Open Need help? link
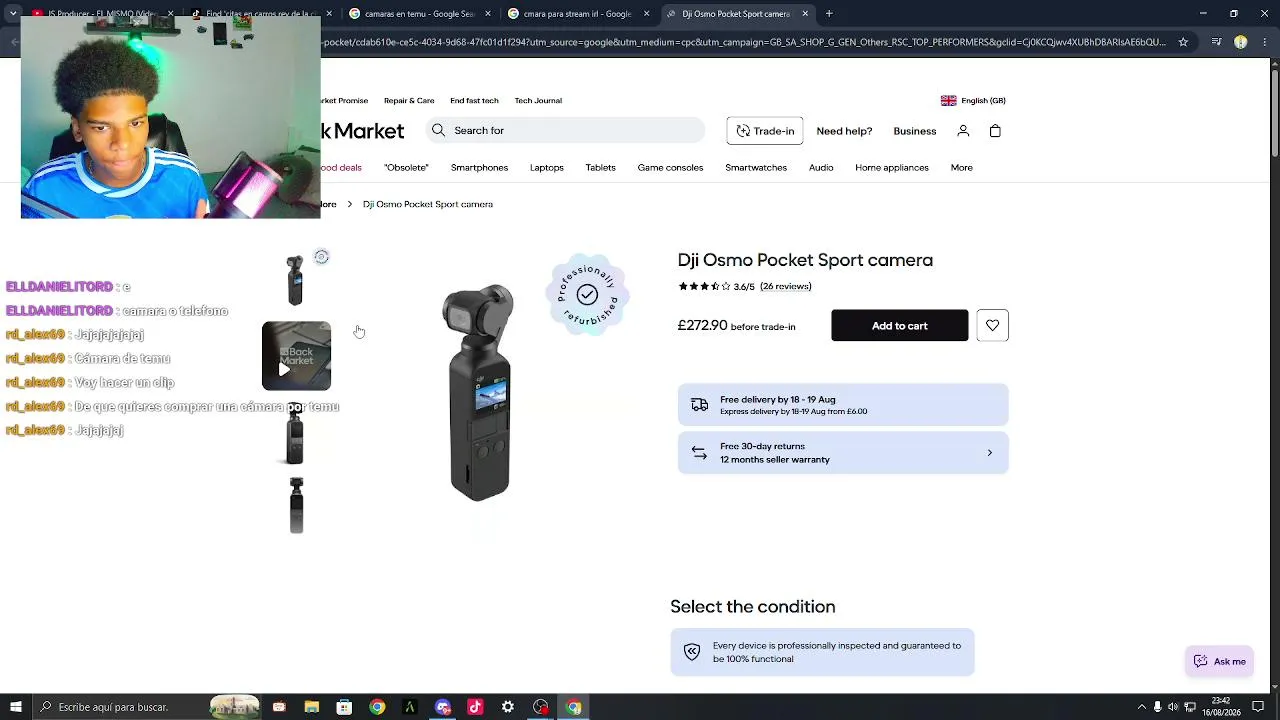The image size is (1280, 720). 844,131
